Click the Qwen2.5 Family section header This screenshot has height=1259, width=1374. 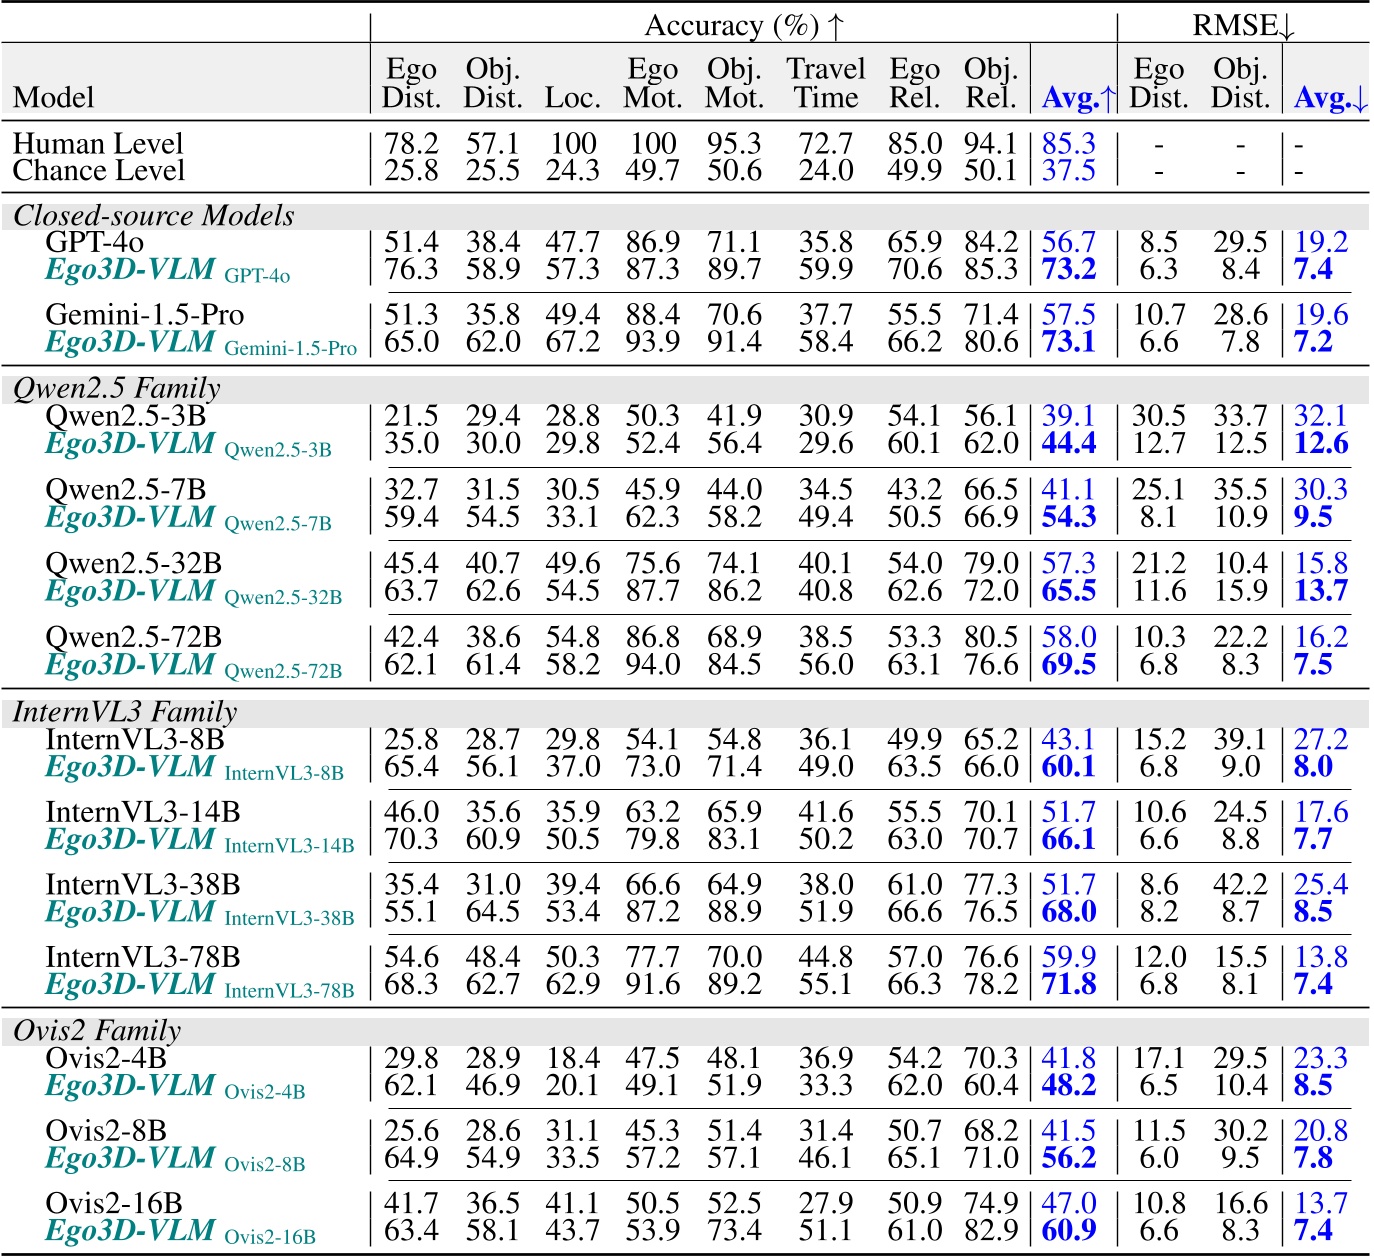click(x=117, y=389)
